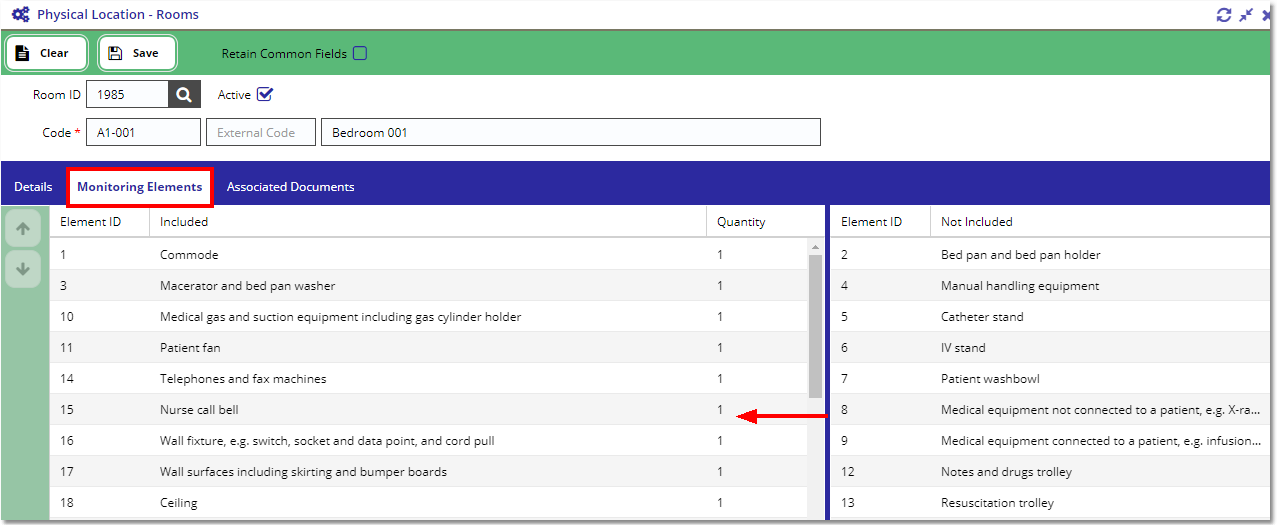Click the collapse window arrows icon
The height and width of the screenshot is (527, 1277).
[1246, 15]
